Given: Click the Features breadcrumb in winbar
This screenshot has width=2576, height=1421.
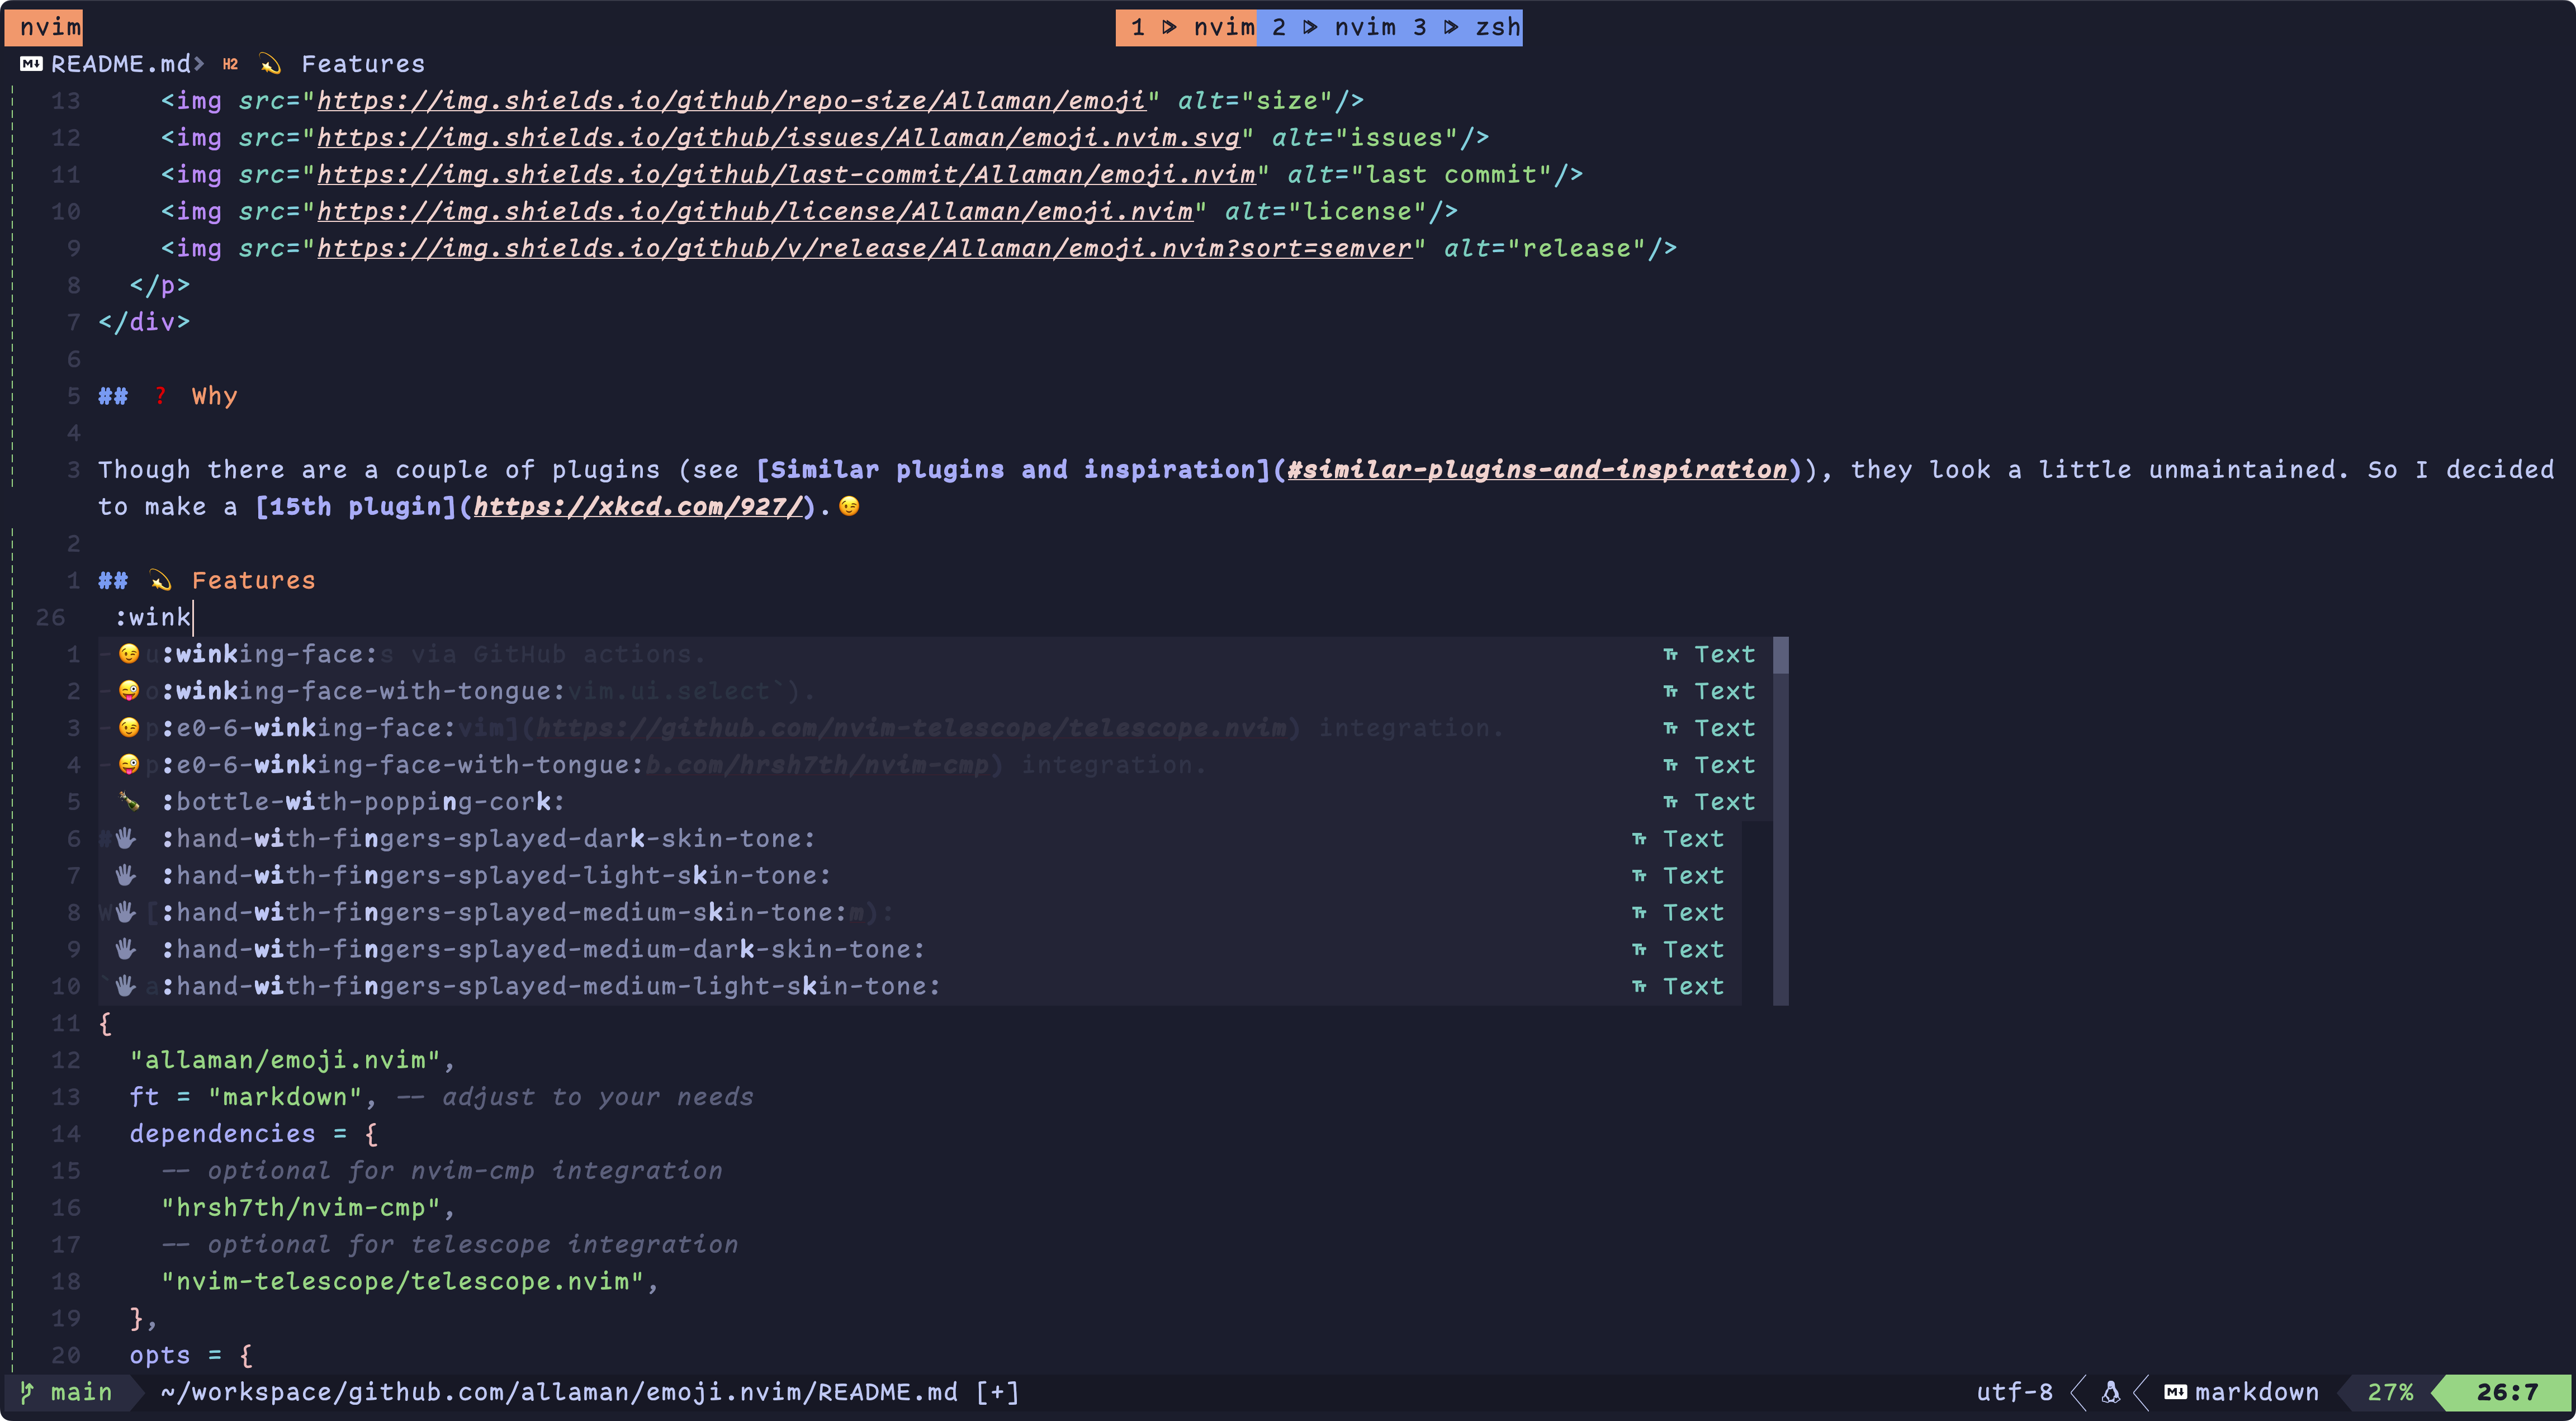Looking at the screenshot, I should [x=362, y=64].
